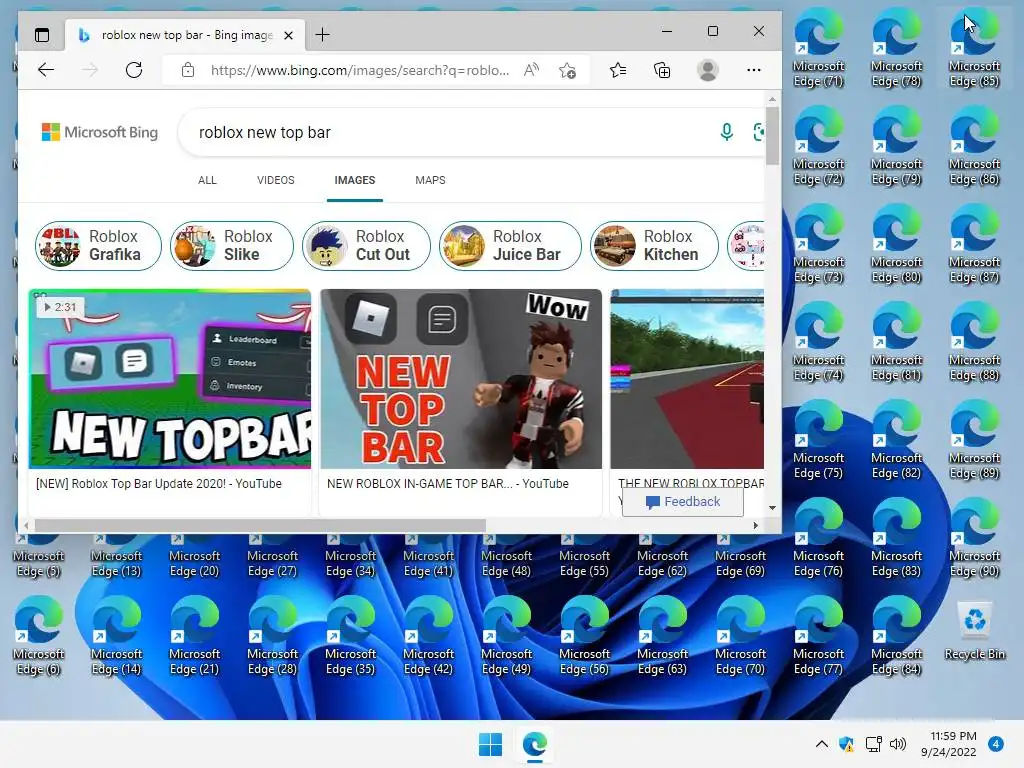Open NEW ROBLOX IN-GAME TOP BAR link
The width and height of the screenshot is (1024, 768).
point(448,484)
